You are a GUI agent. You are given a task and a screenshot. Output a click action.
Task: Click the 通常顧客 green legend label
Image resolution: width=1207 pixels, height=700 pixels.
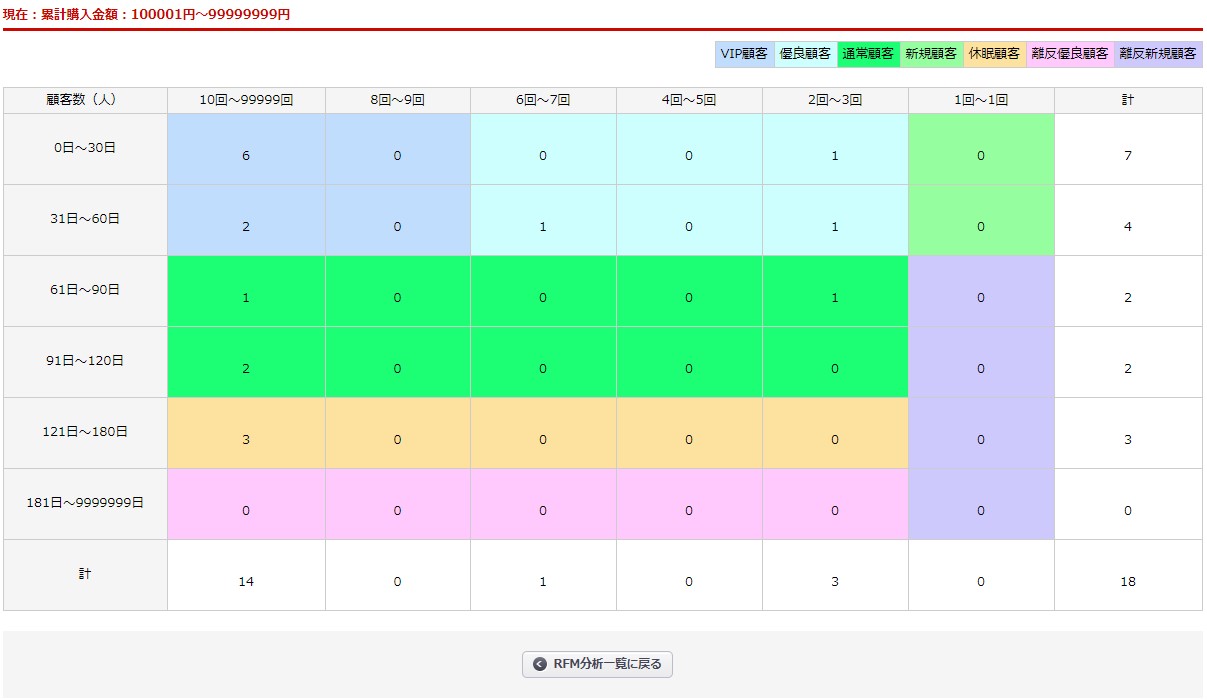pos(868,54)
